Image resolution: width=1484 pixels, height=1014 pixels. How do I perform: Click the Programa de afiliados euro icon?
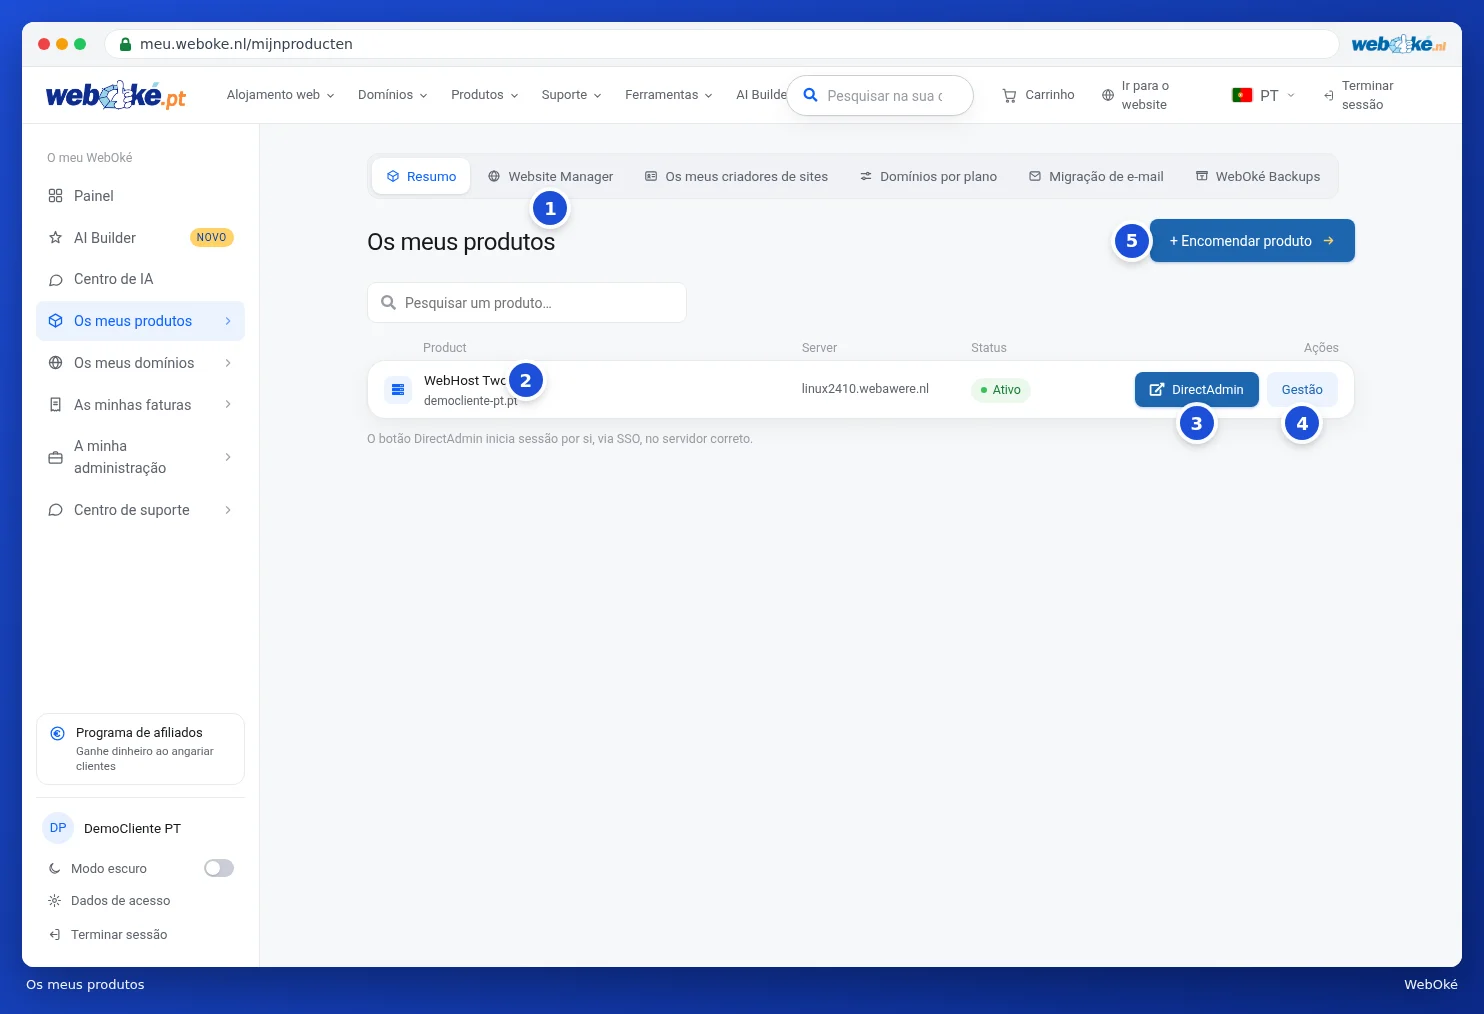pyautogui.click(x=57, y=733)
